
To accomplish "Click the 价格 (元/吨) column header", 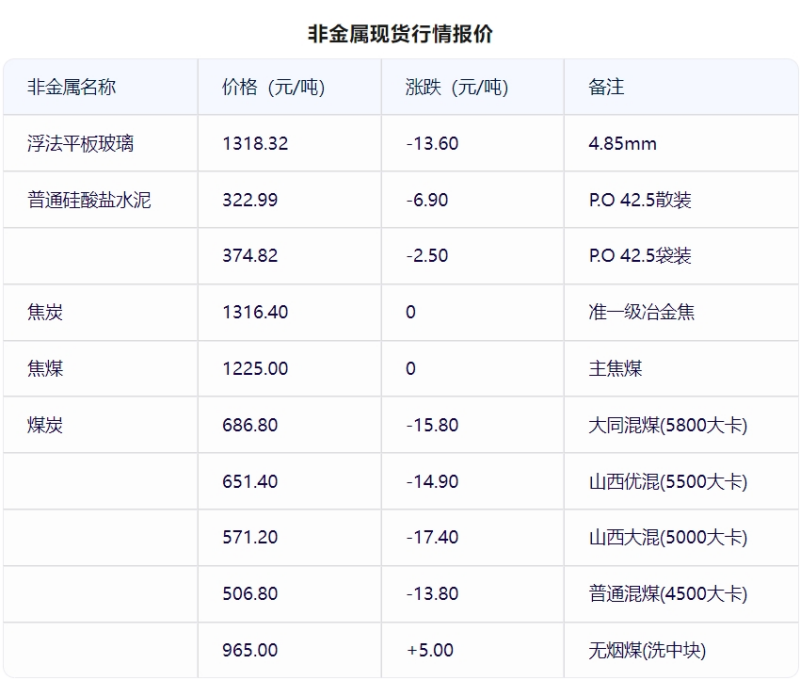I will [x=273, y=87].
